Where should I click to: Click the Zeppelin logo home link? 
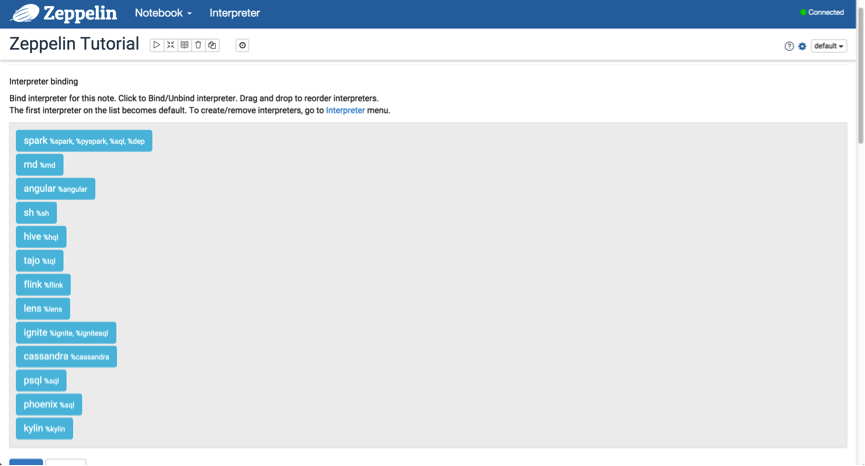[x=63, y=13]
